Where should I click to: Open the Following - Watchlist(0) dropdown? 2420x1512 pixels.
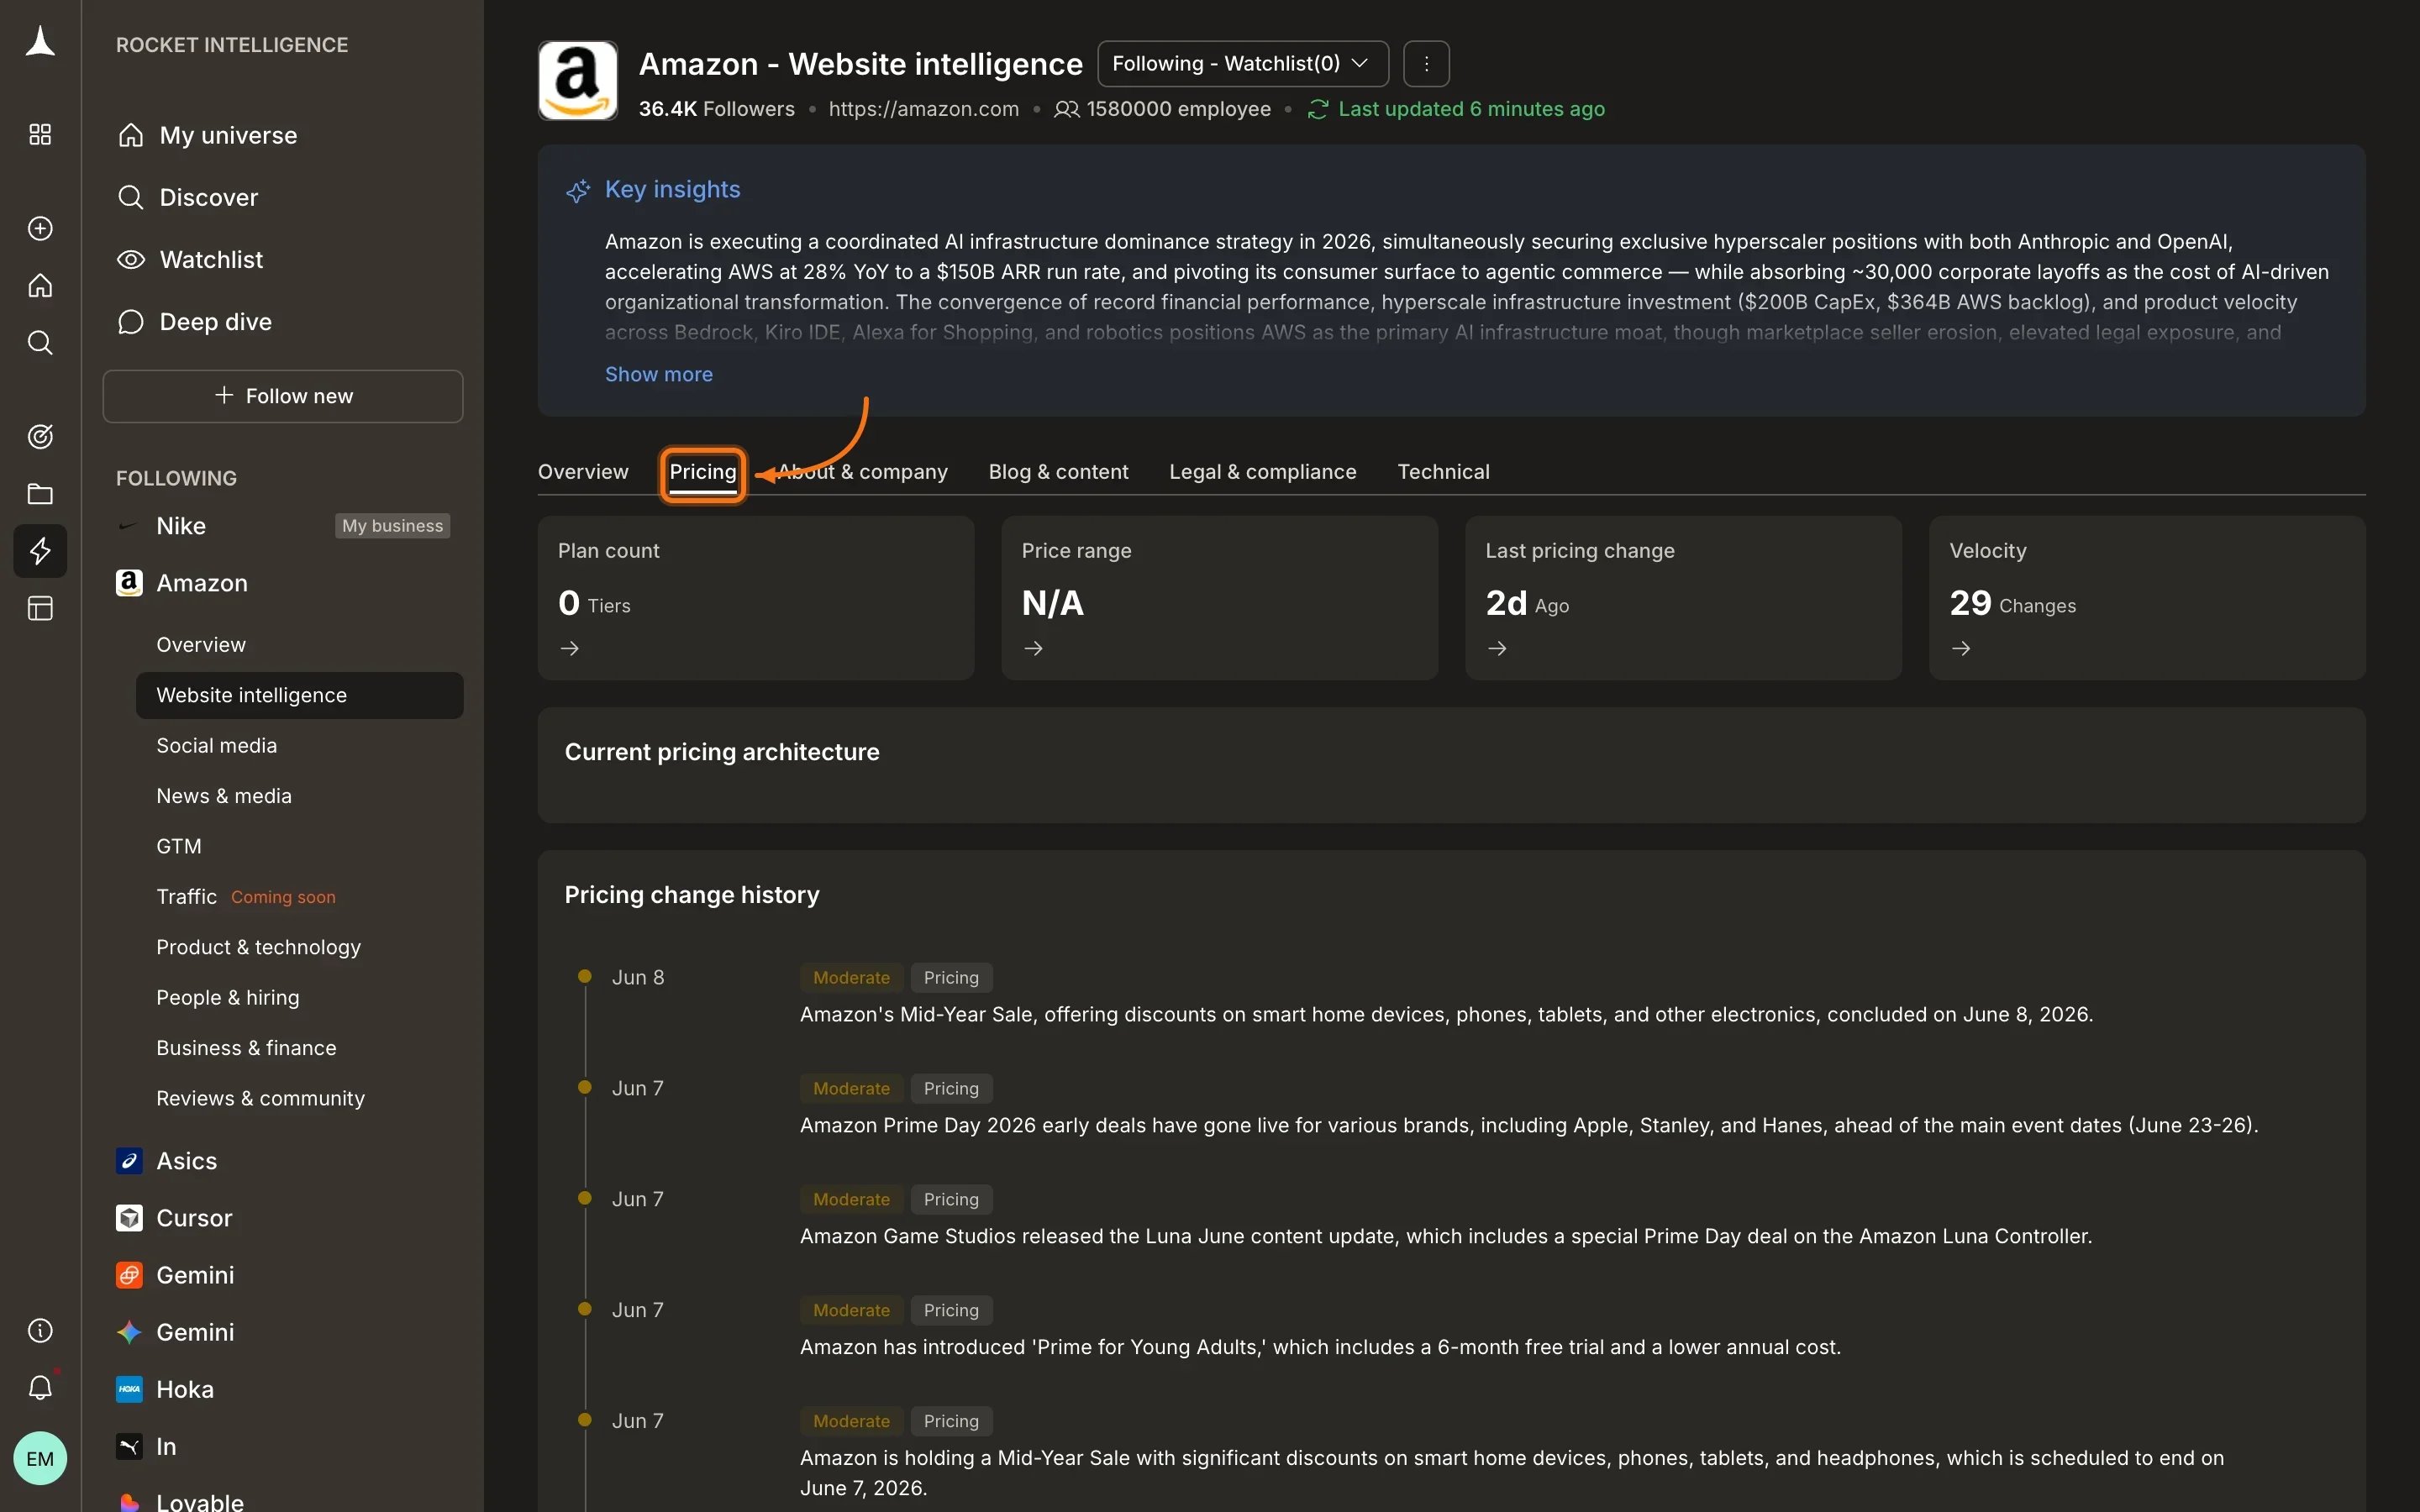(1243, 64)
